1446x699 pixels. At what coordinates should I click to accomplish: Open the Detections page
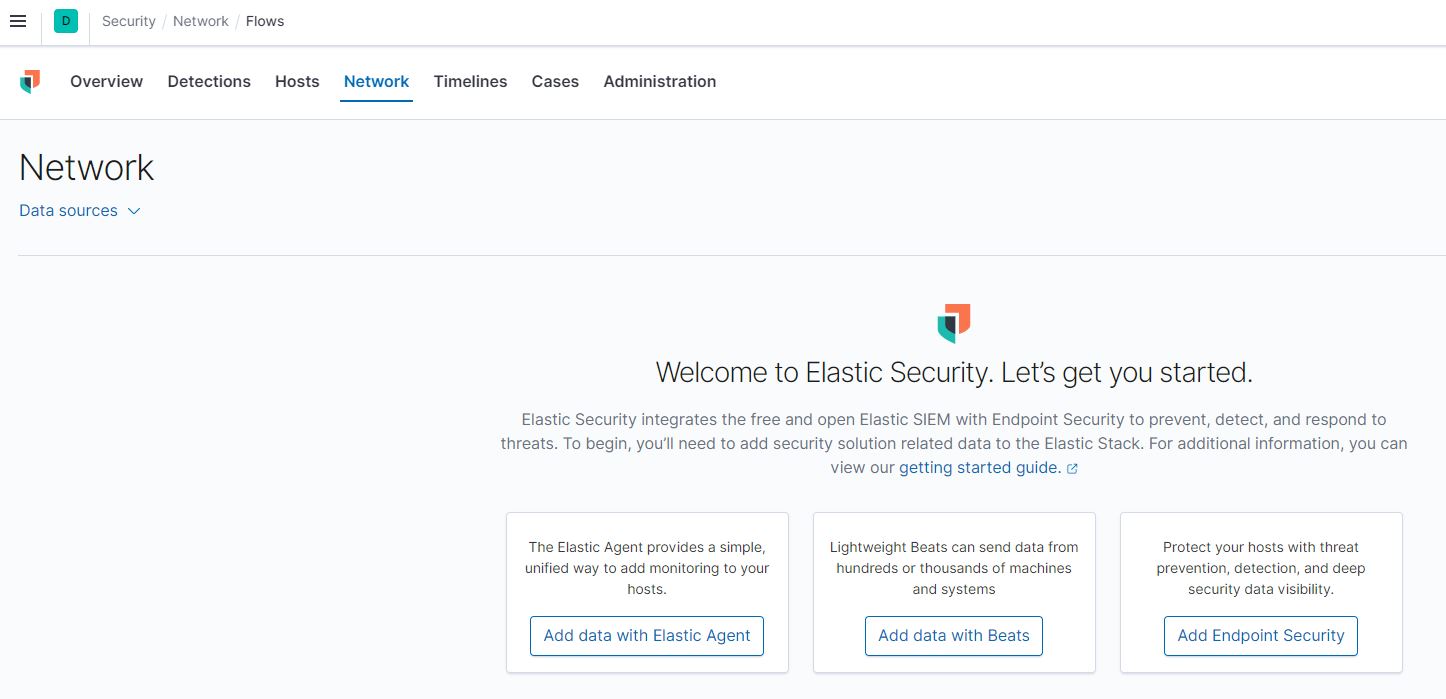click(x=209, y=81)
